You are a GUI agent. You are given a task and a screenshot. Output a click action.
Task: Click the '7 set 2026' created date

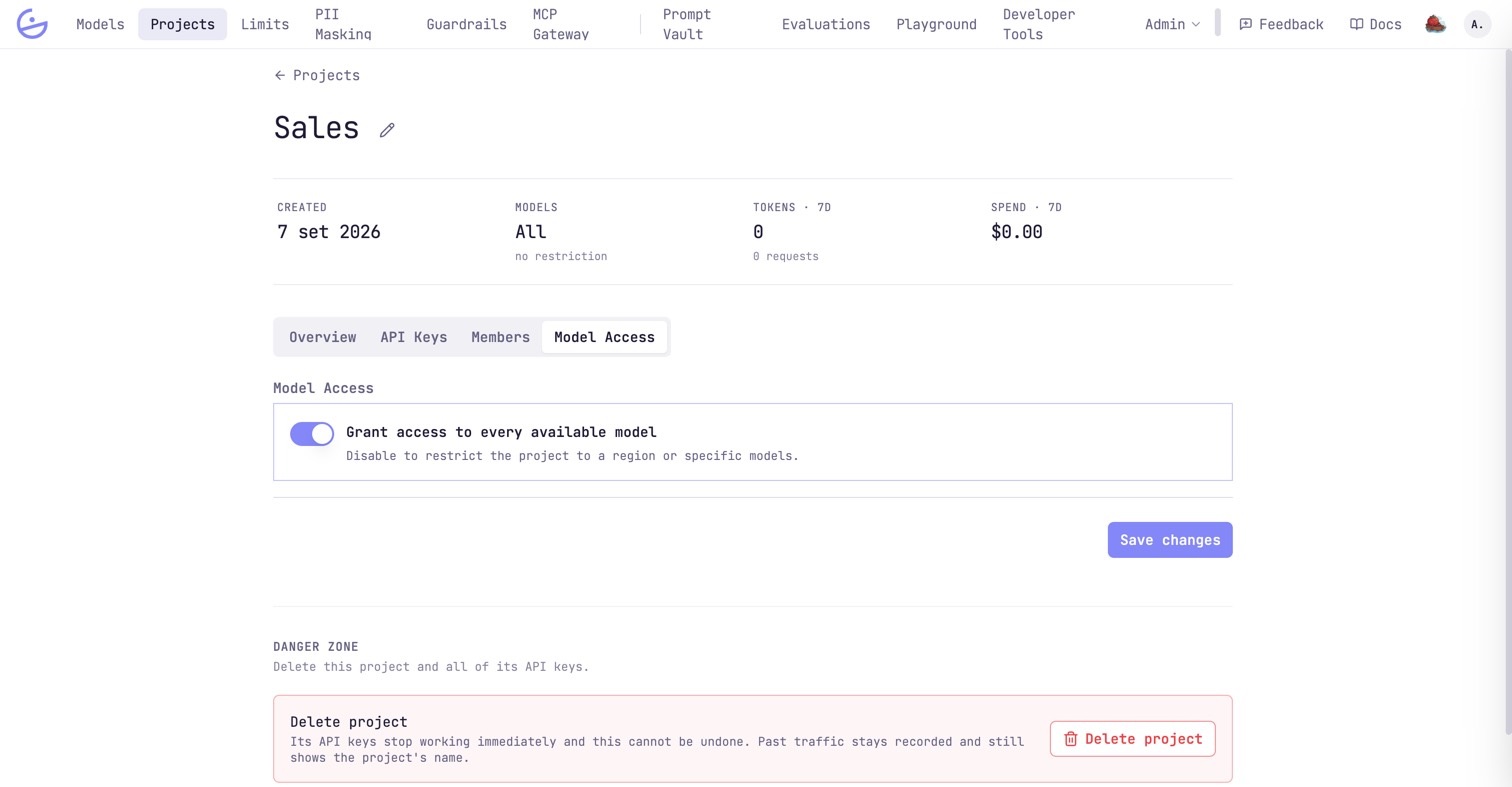coord(329,232)
